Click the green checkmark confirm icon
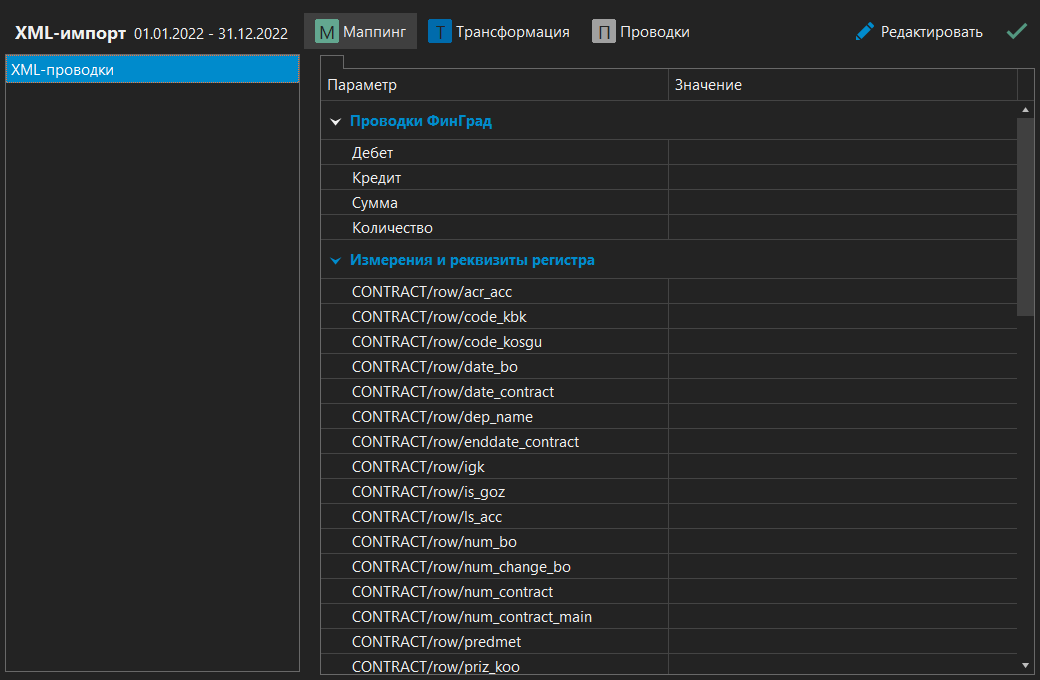 click(1017, 32)
